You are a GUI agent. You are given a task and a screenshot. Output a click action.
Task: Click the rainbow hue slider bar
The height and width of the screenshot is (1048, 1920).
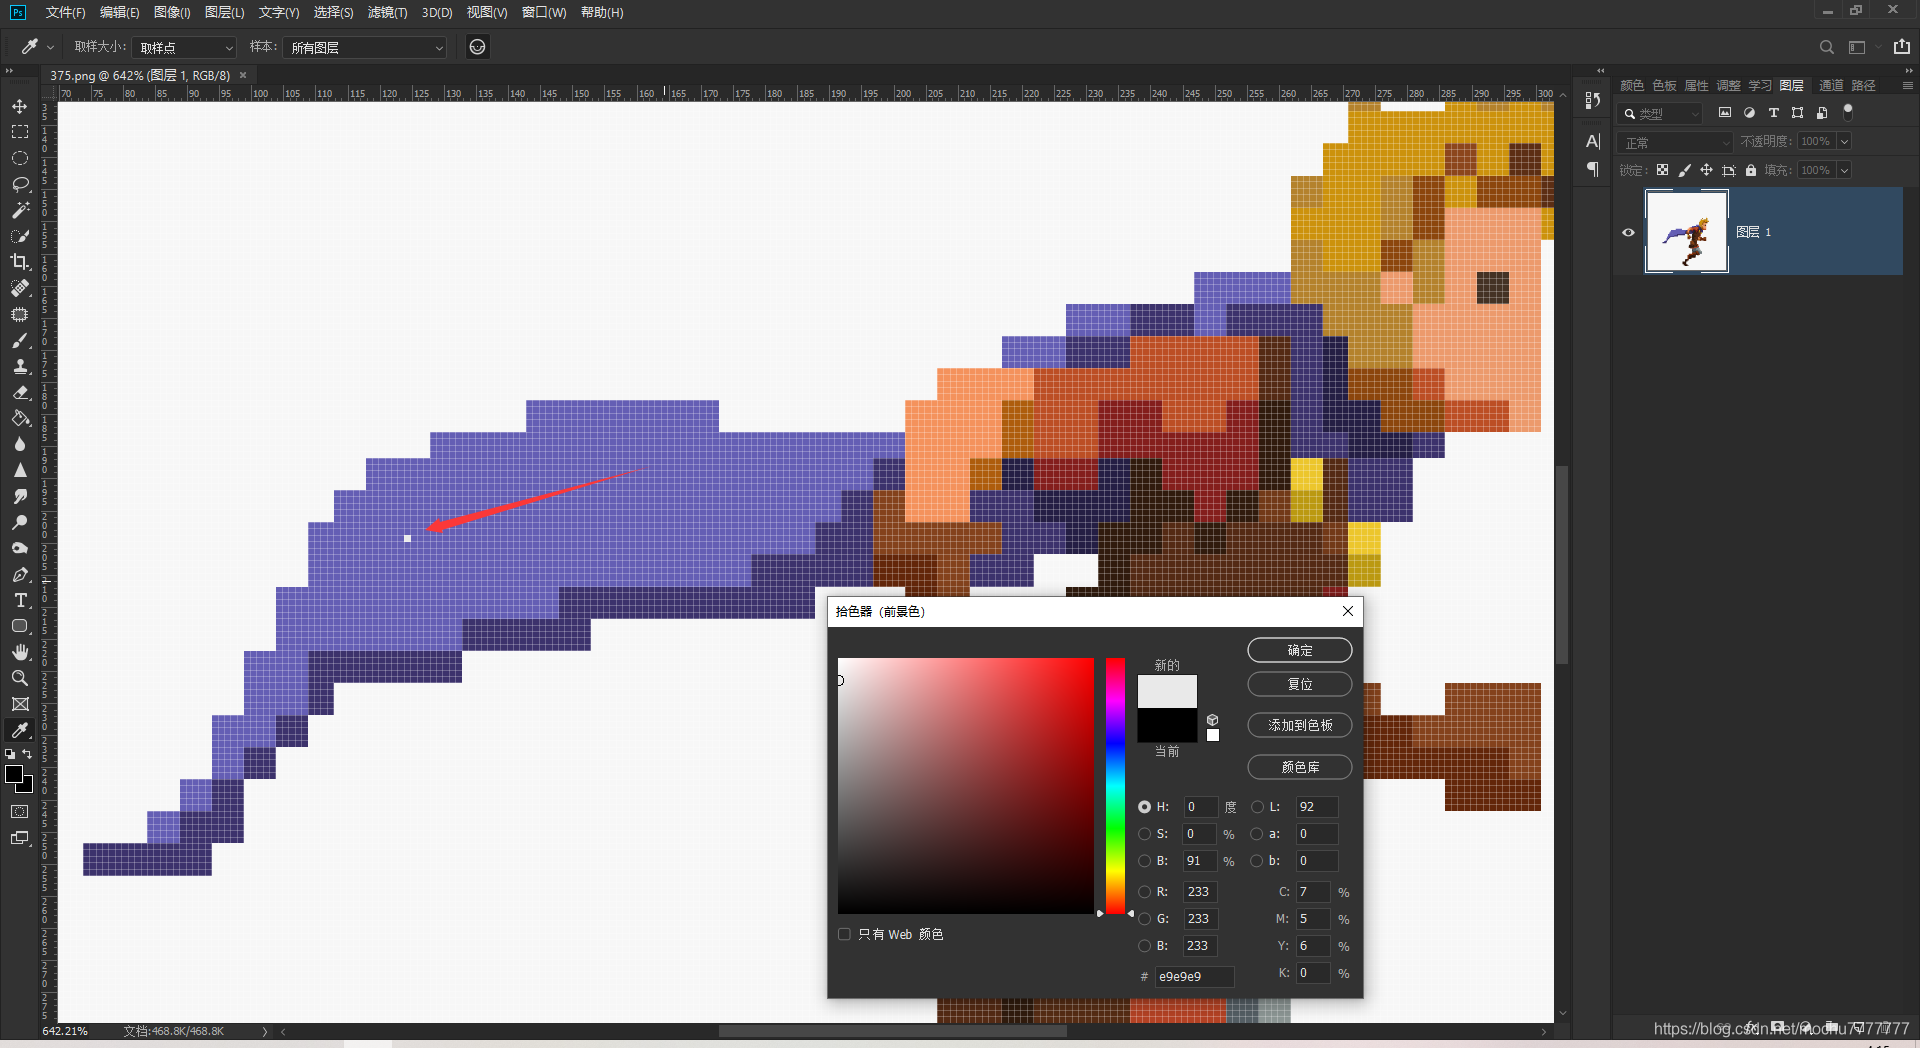tap(1115, 785)
